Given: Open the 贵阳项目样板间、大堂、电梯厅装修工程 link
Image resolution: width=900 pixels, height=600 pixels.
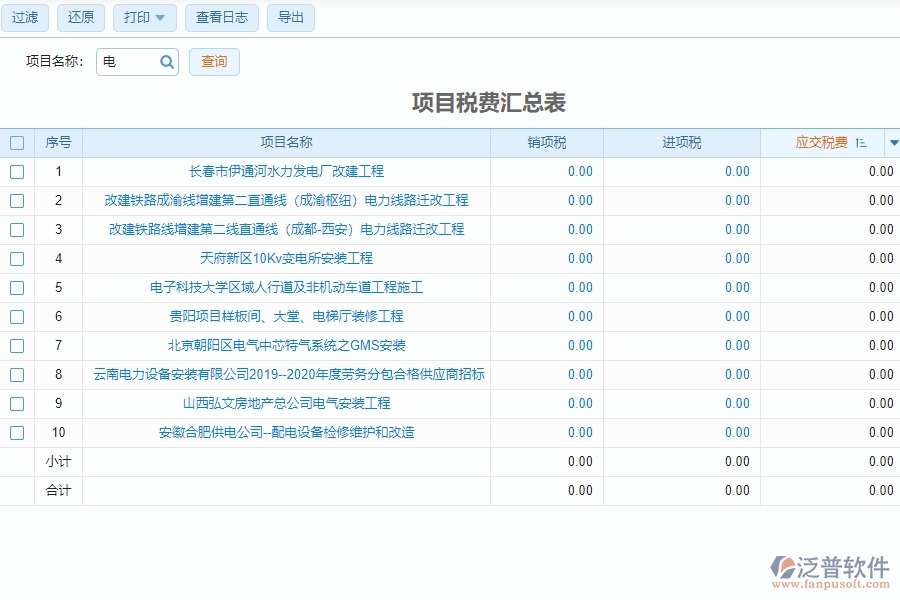Looking at the screenshot, I should coord(287,316).
